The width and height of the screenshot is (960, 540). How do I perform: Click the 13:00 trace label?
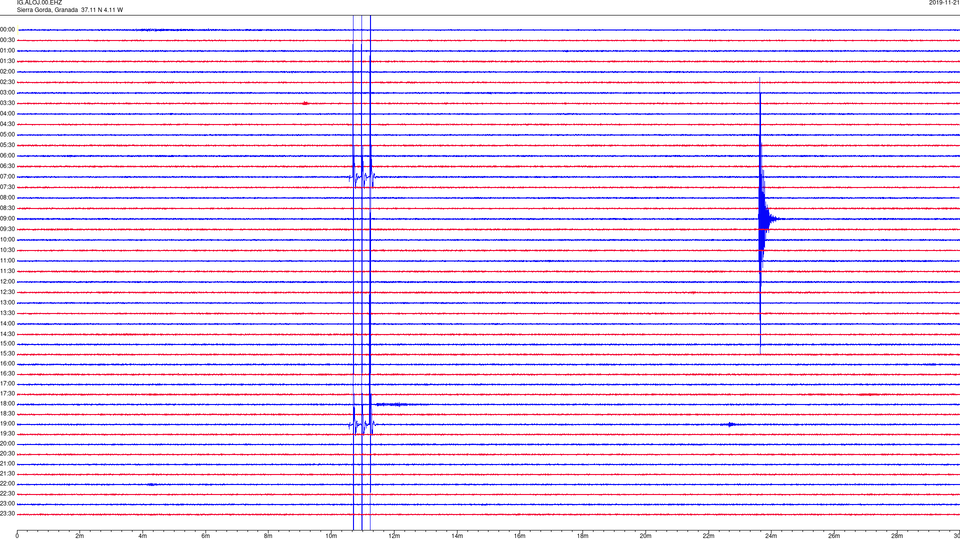coord(8,302)
